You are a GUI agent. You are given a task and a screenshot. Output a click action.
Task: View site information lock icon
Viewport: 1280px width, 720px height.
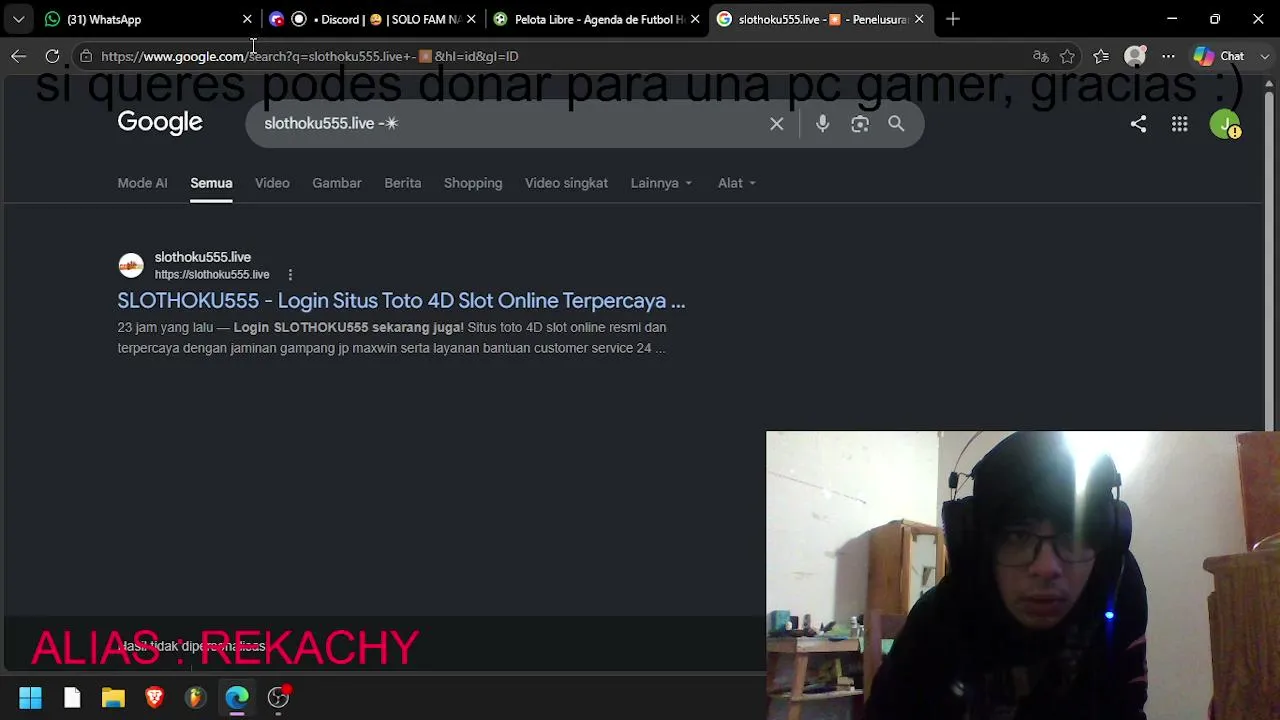[x=86, y=56]
